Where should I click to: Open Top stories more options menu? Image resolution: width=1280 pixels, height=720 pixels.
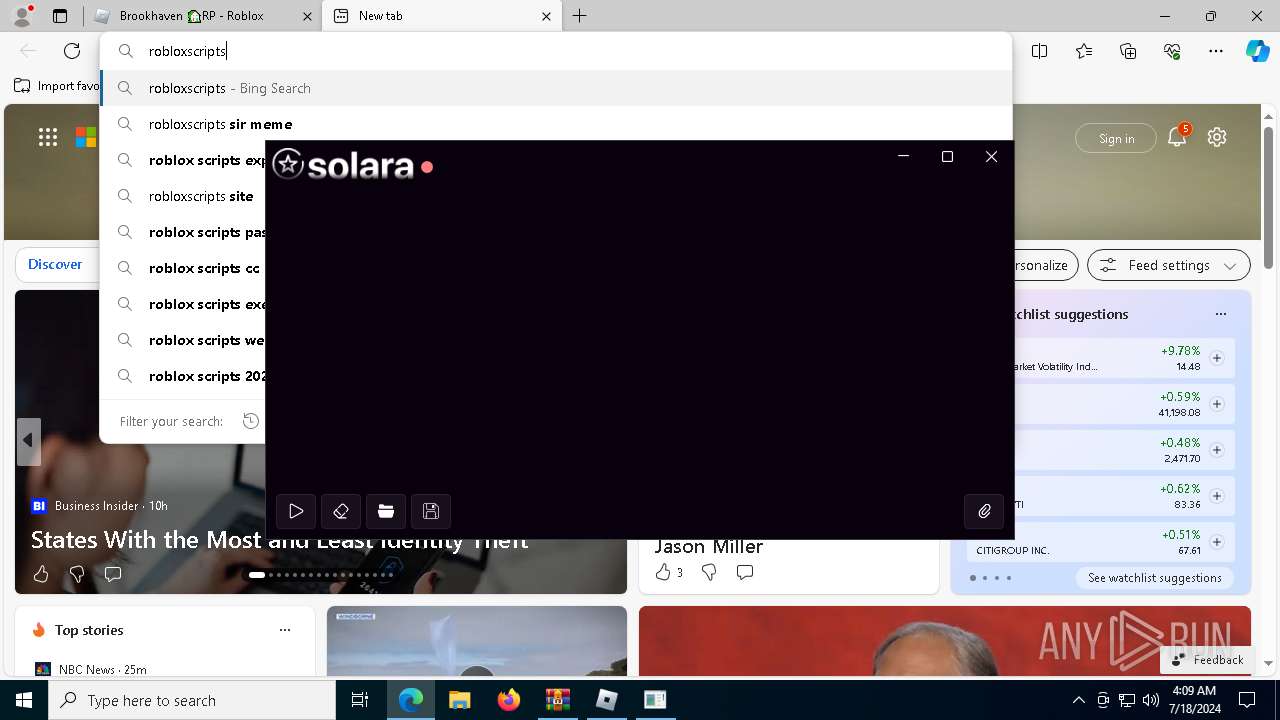pyautogui.click(x=285, y=630)
